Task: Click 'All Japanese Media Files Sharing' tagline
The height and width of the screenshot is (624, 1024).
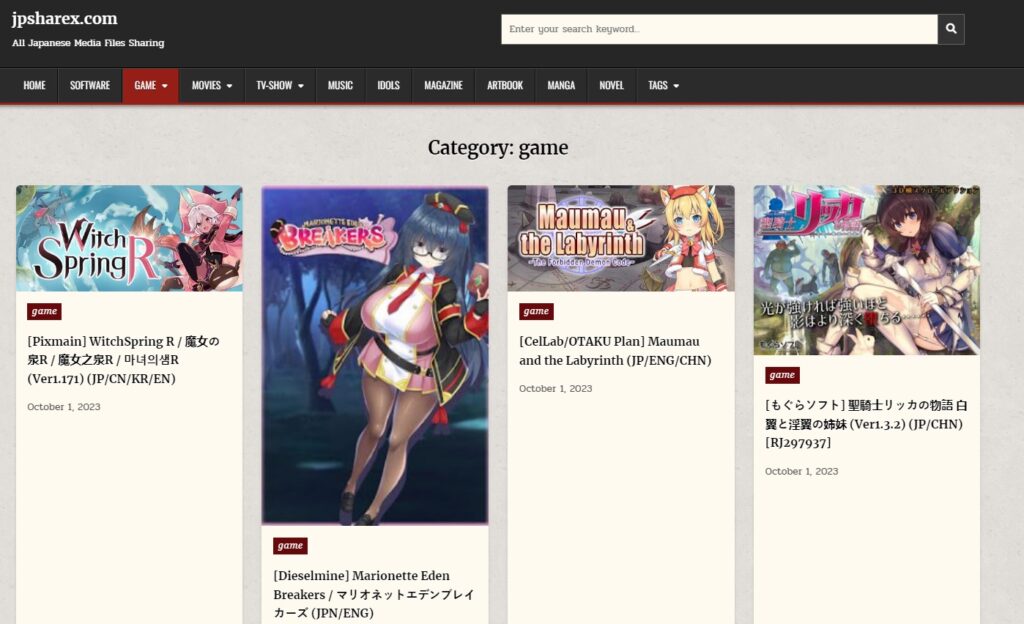Action: click(x=88, y=43)
